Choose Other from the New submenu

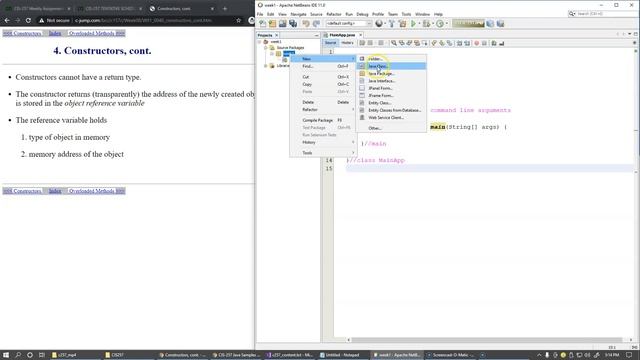(x=391, y=128)
